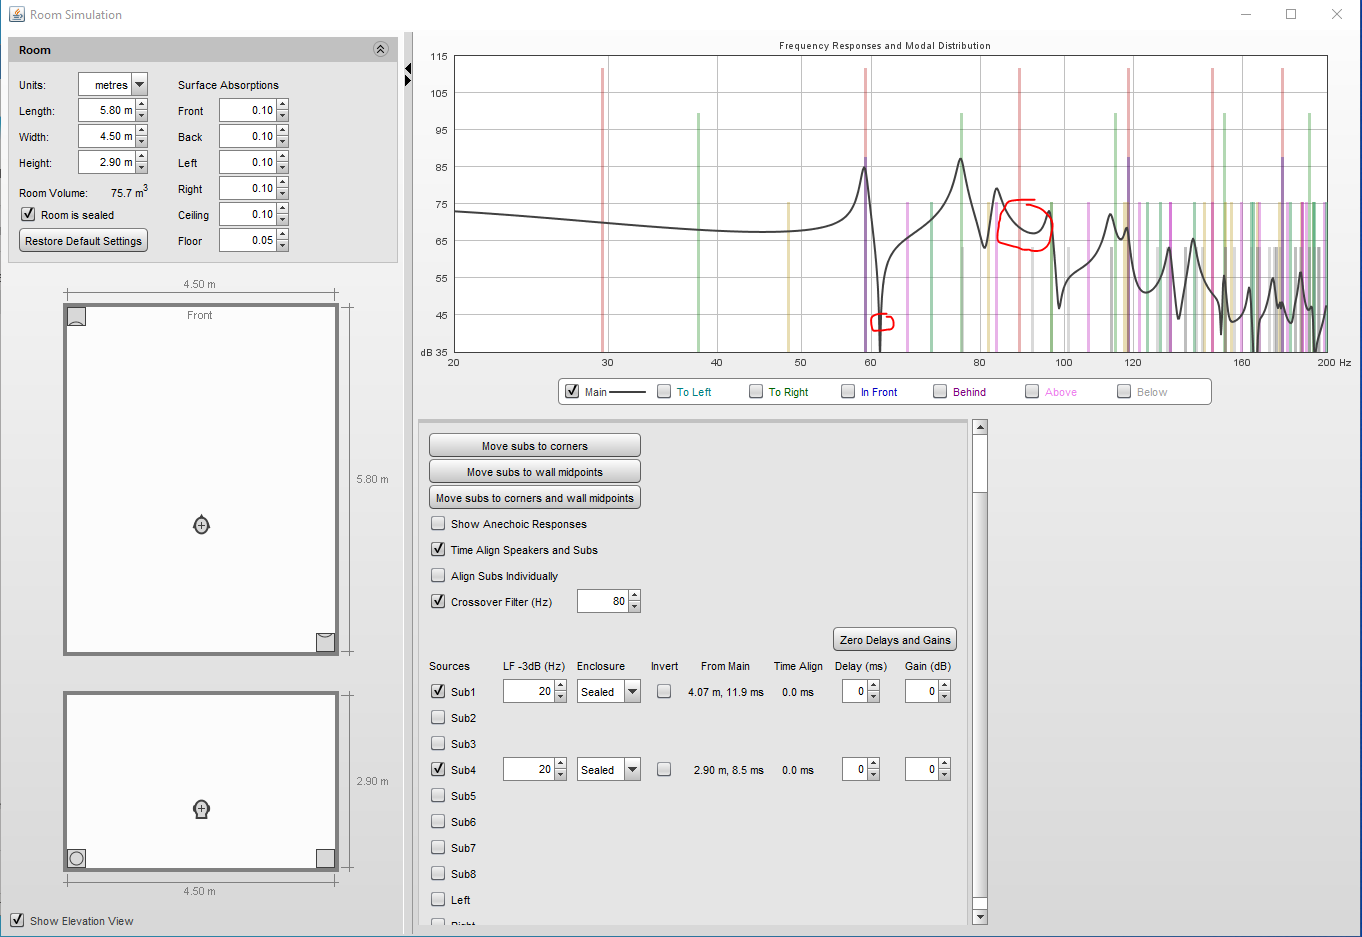Select listener head icon in elevation view
Screen dimensions: 1362x937
[x=201, y=809]
